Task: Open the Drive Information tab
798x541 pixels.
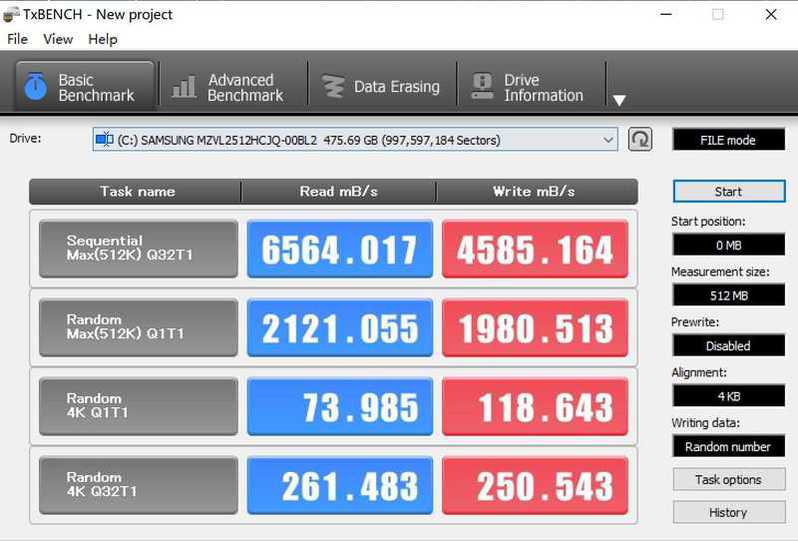Action: click(531, 87)
